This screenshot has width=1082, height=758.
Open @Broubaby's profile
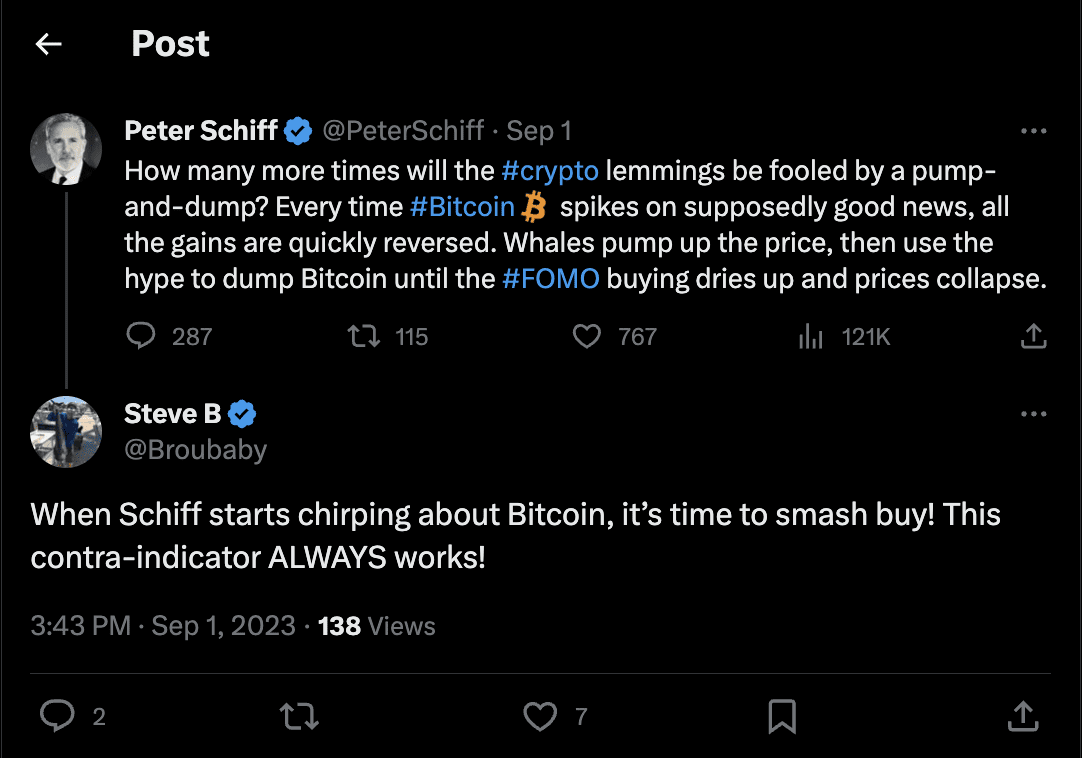tap(195, 449)
